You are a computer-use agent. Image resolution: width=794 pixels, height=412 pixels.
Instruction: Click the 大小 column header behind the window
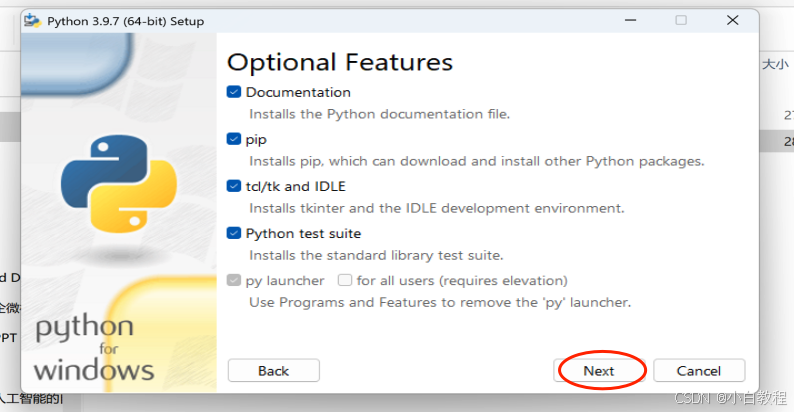[x=775, y=64]
